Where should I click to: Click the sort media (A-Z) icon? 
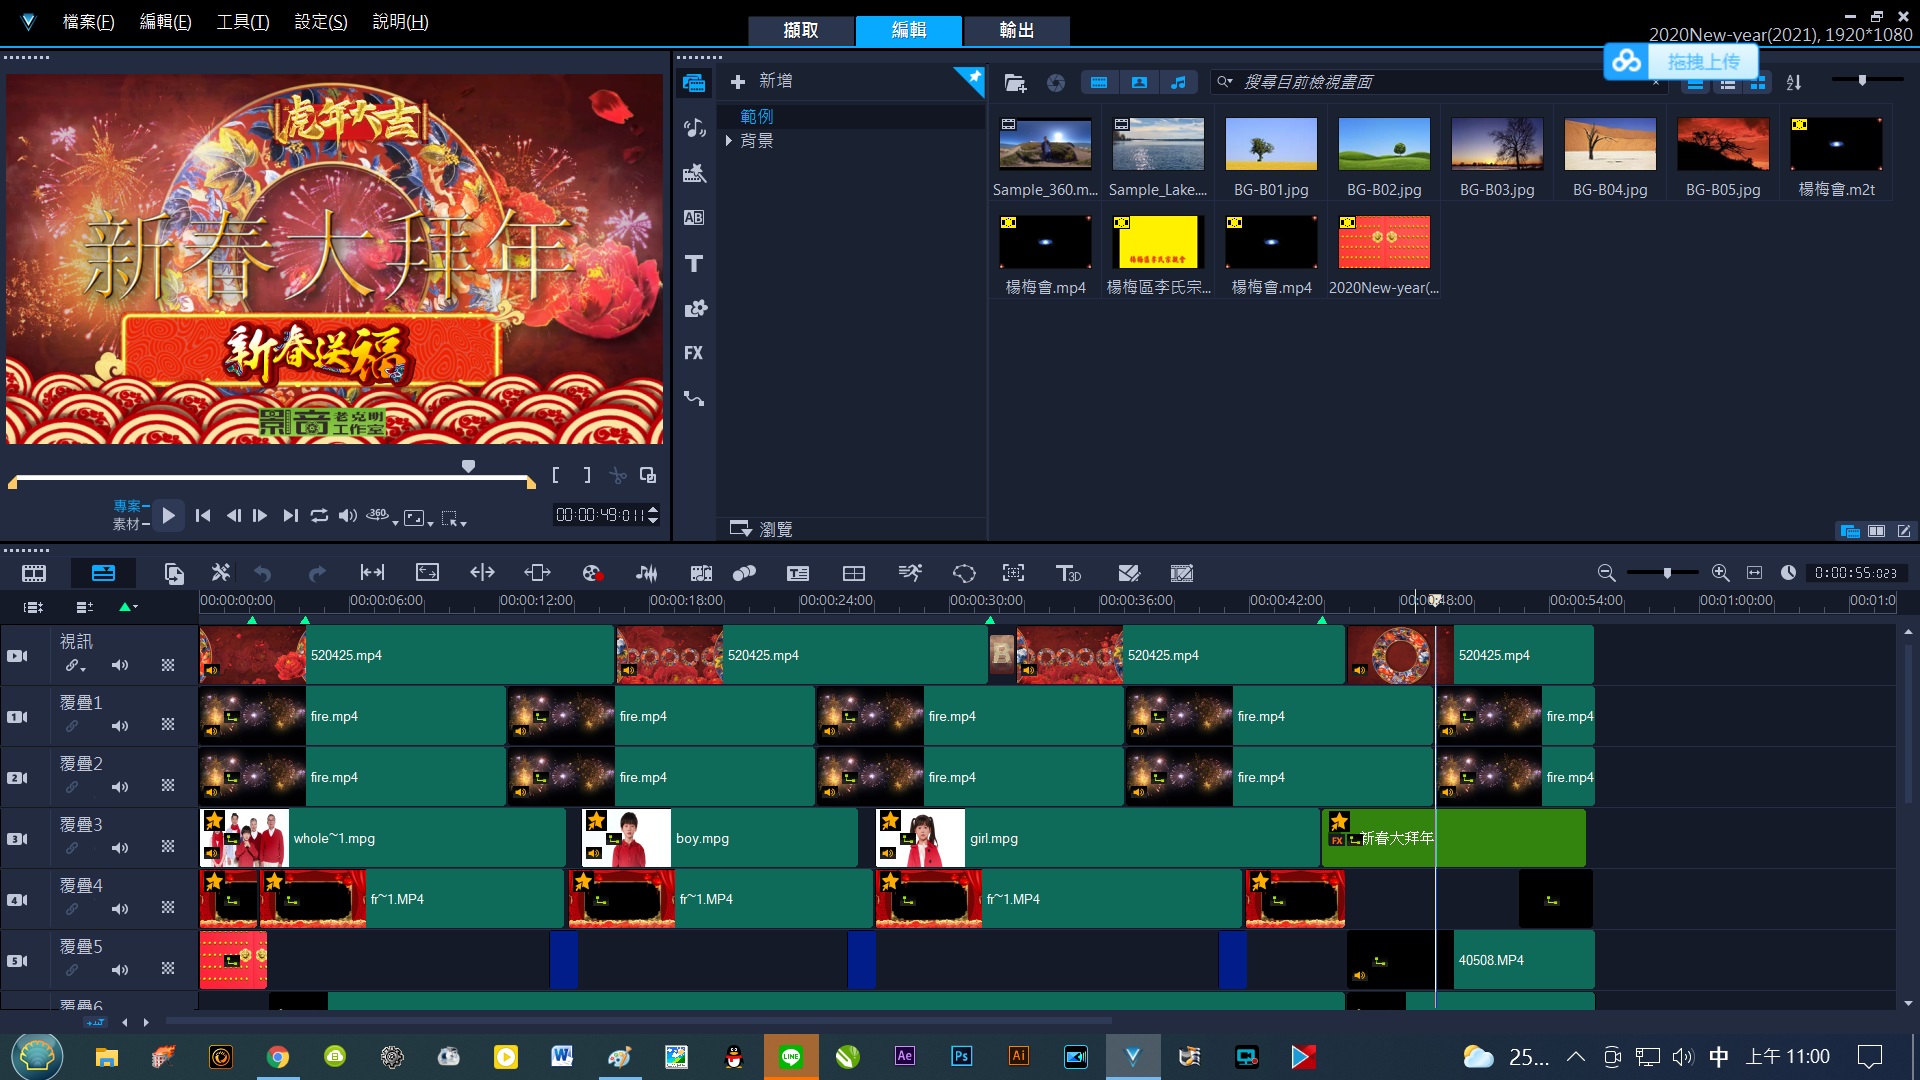[x=1794, y=83]
